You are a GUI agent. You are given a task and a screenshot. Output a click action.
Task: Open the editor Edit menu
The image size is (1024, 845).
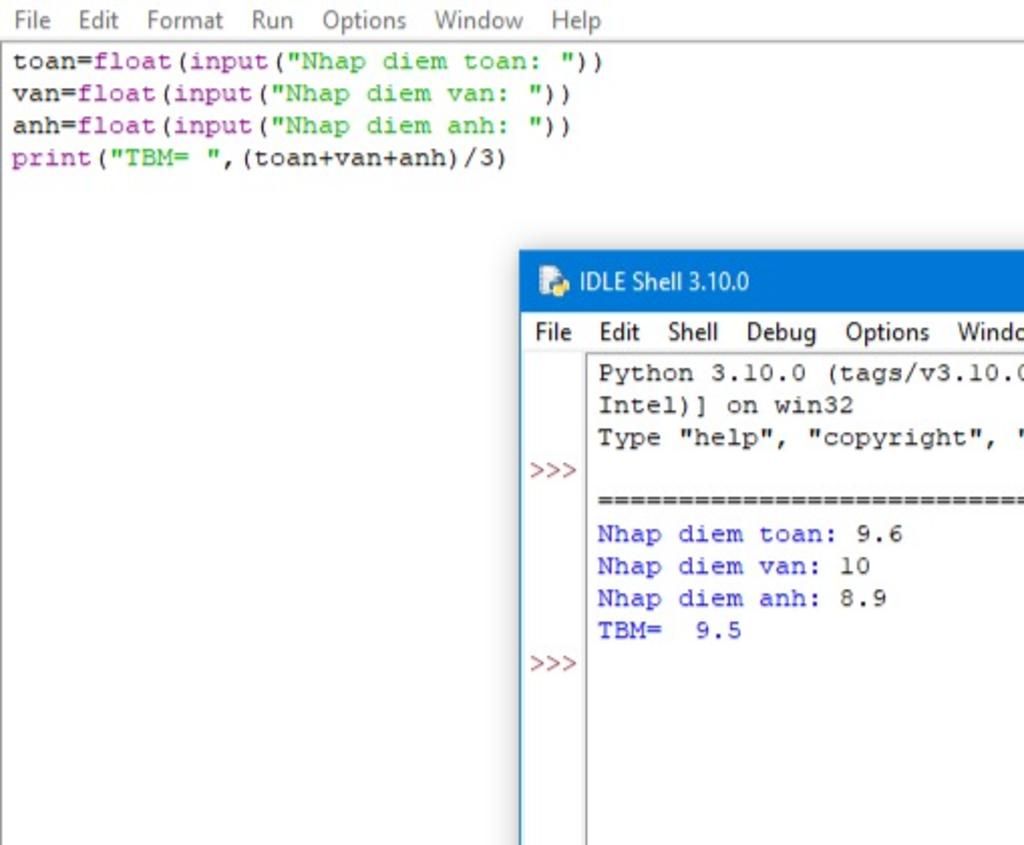[x=99, y=20]
